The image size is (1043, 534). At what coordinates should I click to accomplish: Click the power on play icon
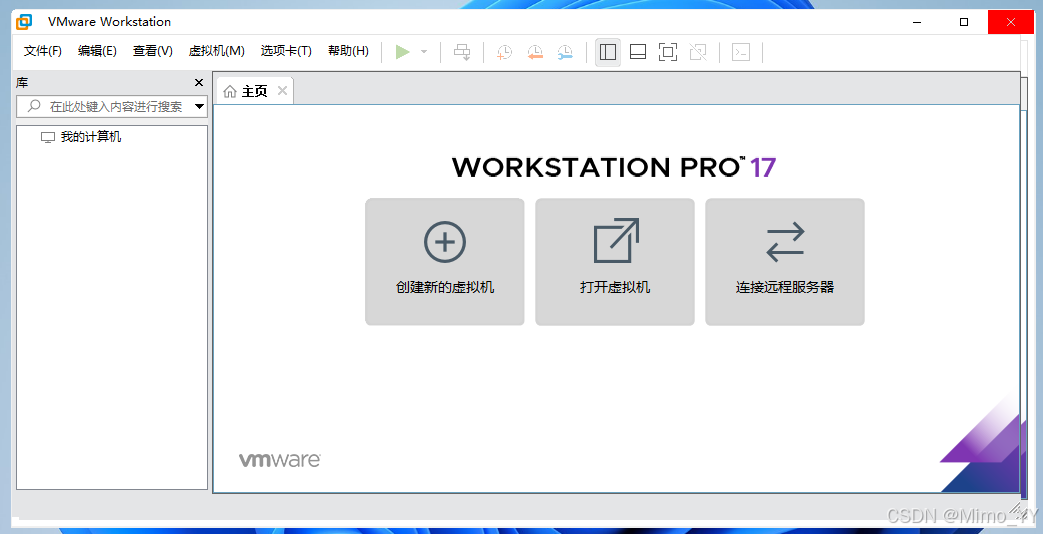click(x=402, y=52)
